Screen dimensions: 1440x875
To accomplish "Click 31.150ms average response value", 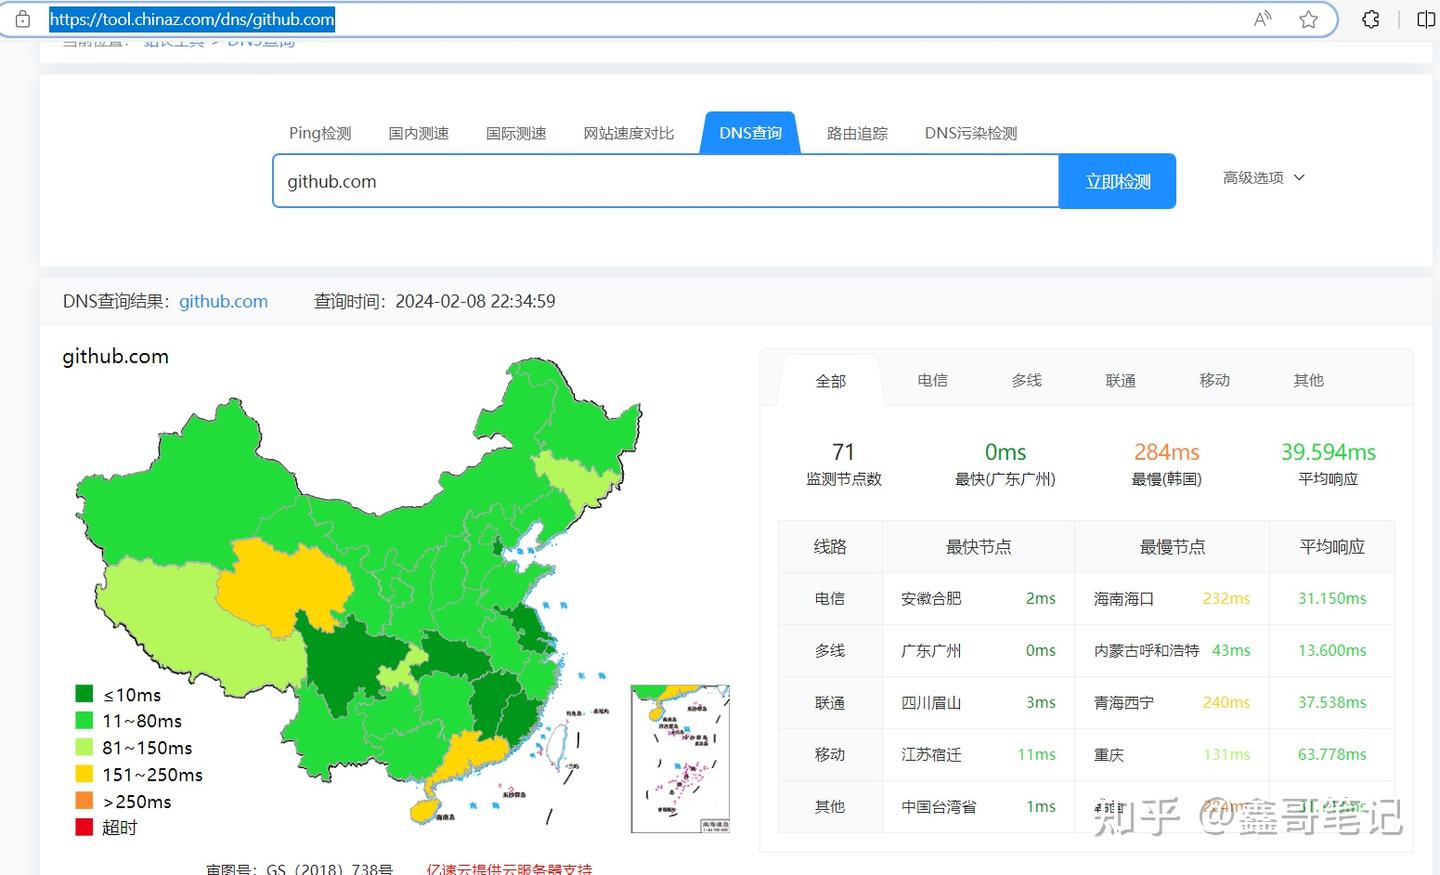I will pyautogui.click(x=1332, y=598).
